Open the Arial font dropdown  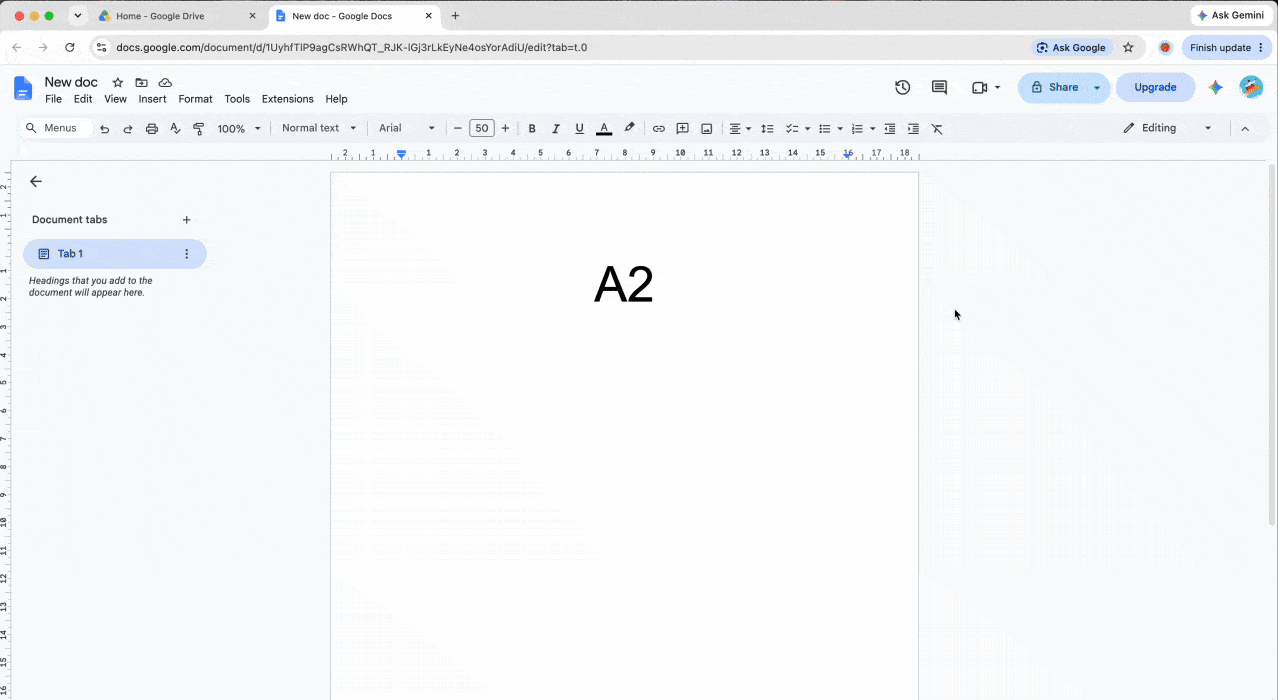pos(407,128)
